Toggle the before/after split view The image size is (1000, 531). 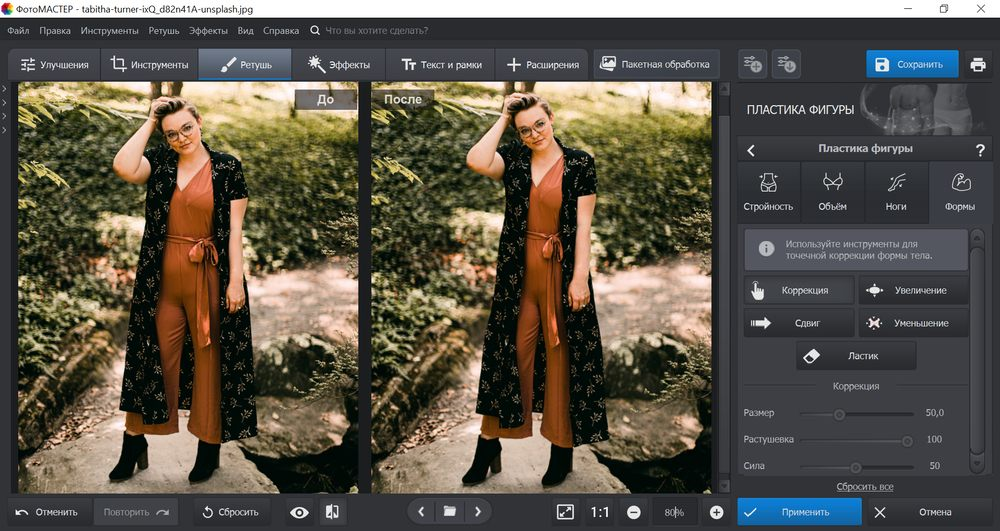pos(332,512)
